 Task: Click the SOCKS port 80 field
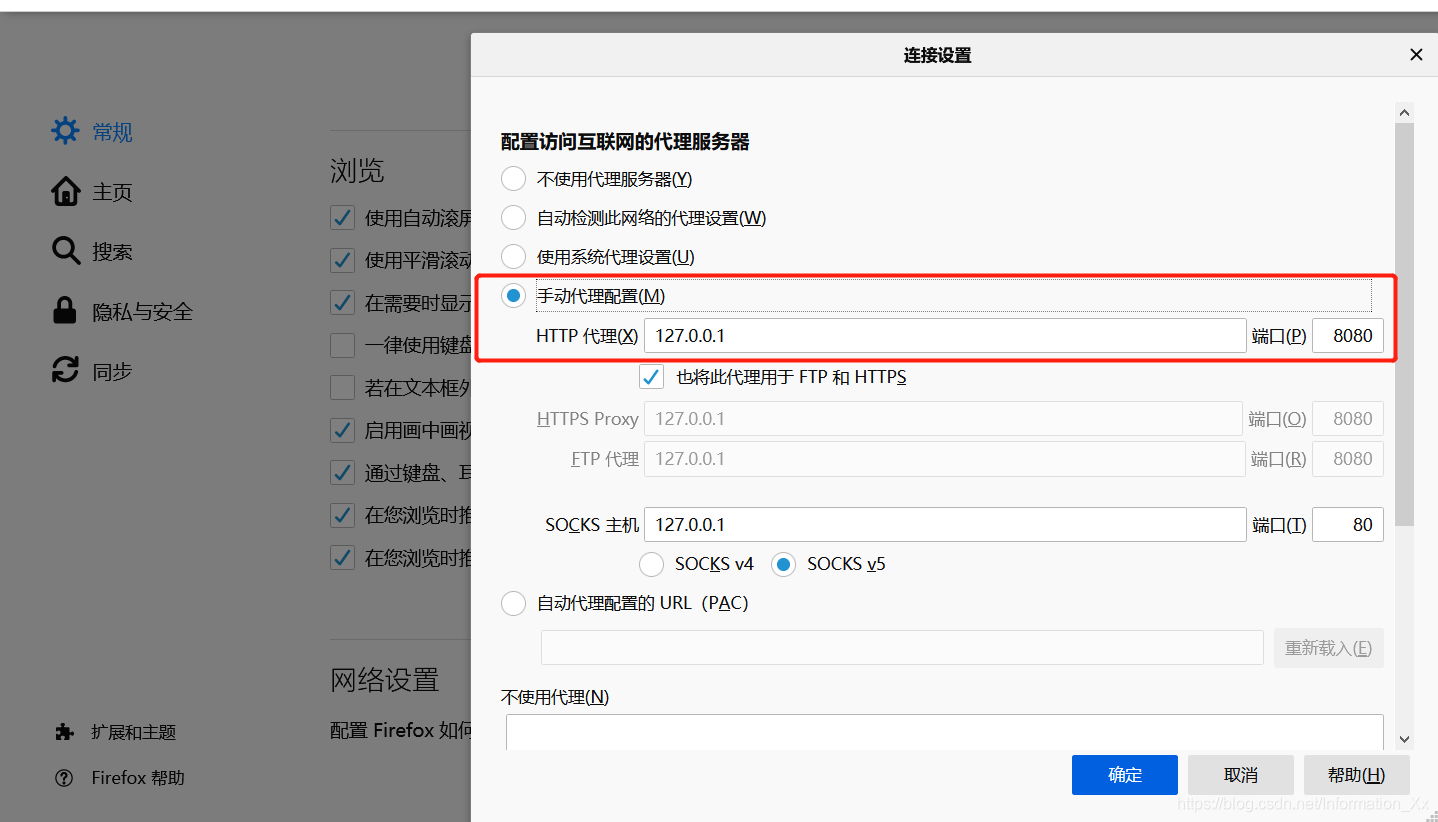pyautogui.click(x=1347, y=524)
